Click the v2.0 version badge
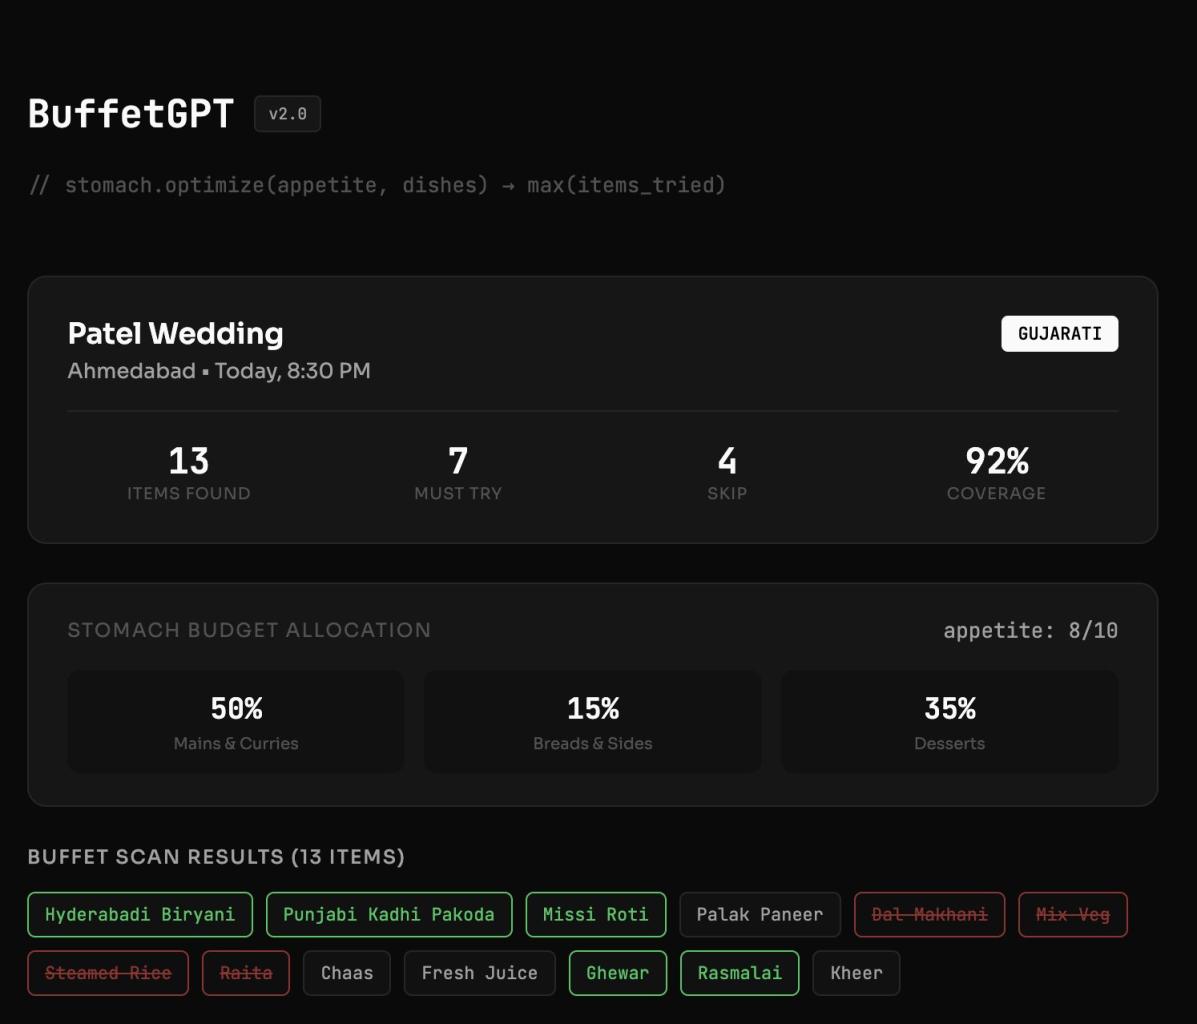1197x1024 pixels. (x=287, y=114)
